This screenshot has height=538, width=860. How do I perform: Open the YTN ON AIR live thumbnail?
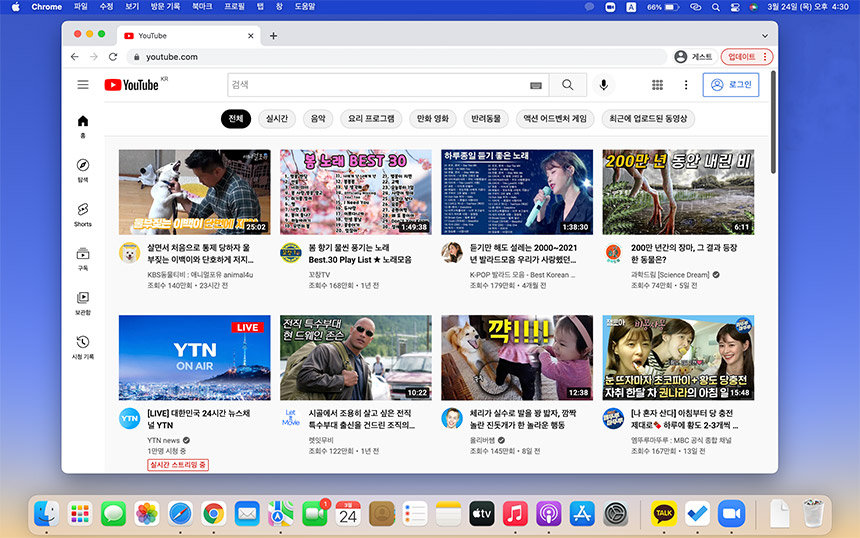tap(195, 358)
